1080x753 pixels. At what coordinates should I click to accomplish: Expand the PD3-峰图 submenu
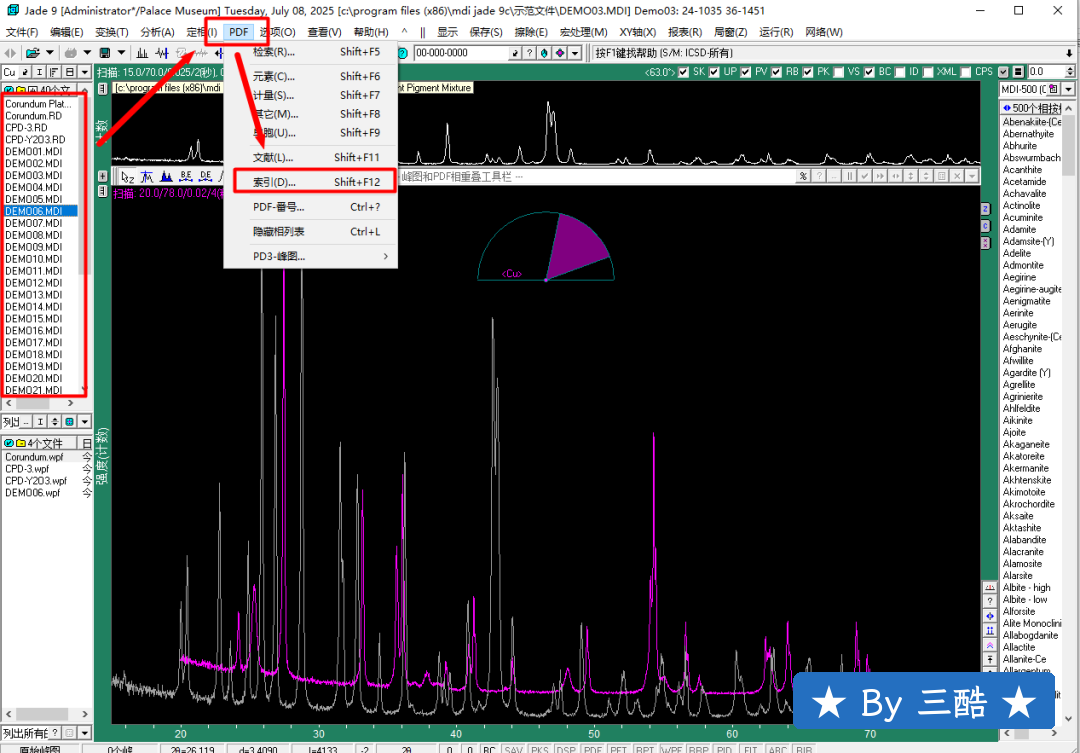[311, 256]
